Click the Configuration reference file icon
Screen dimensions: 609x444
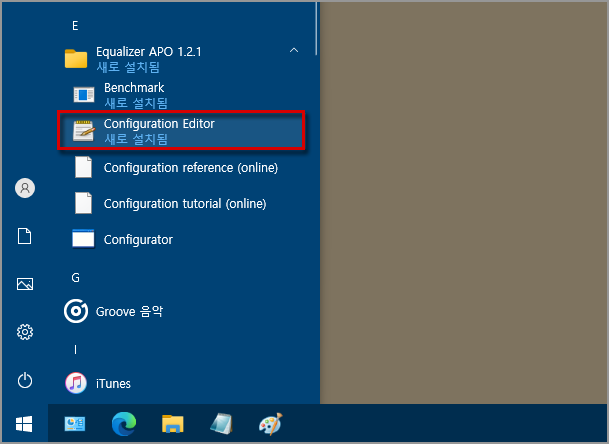tap(84, 167)
